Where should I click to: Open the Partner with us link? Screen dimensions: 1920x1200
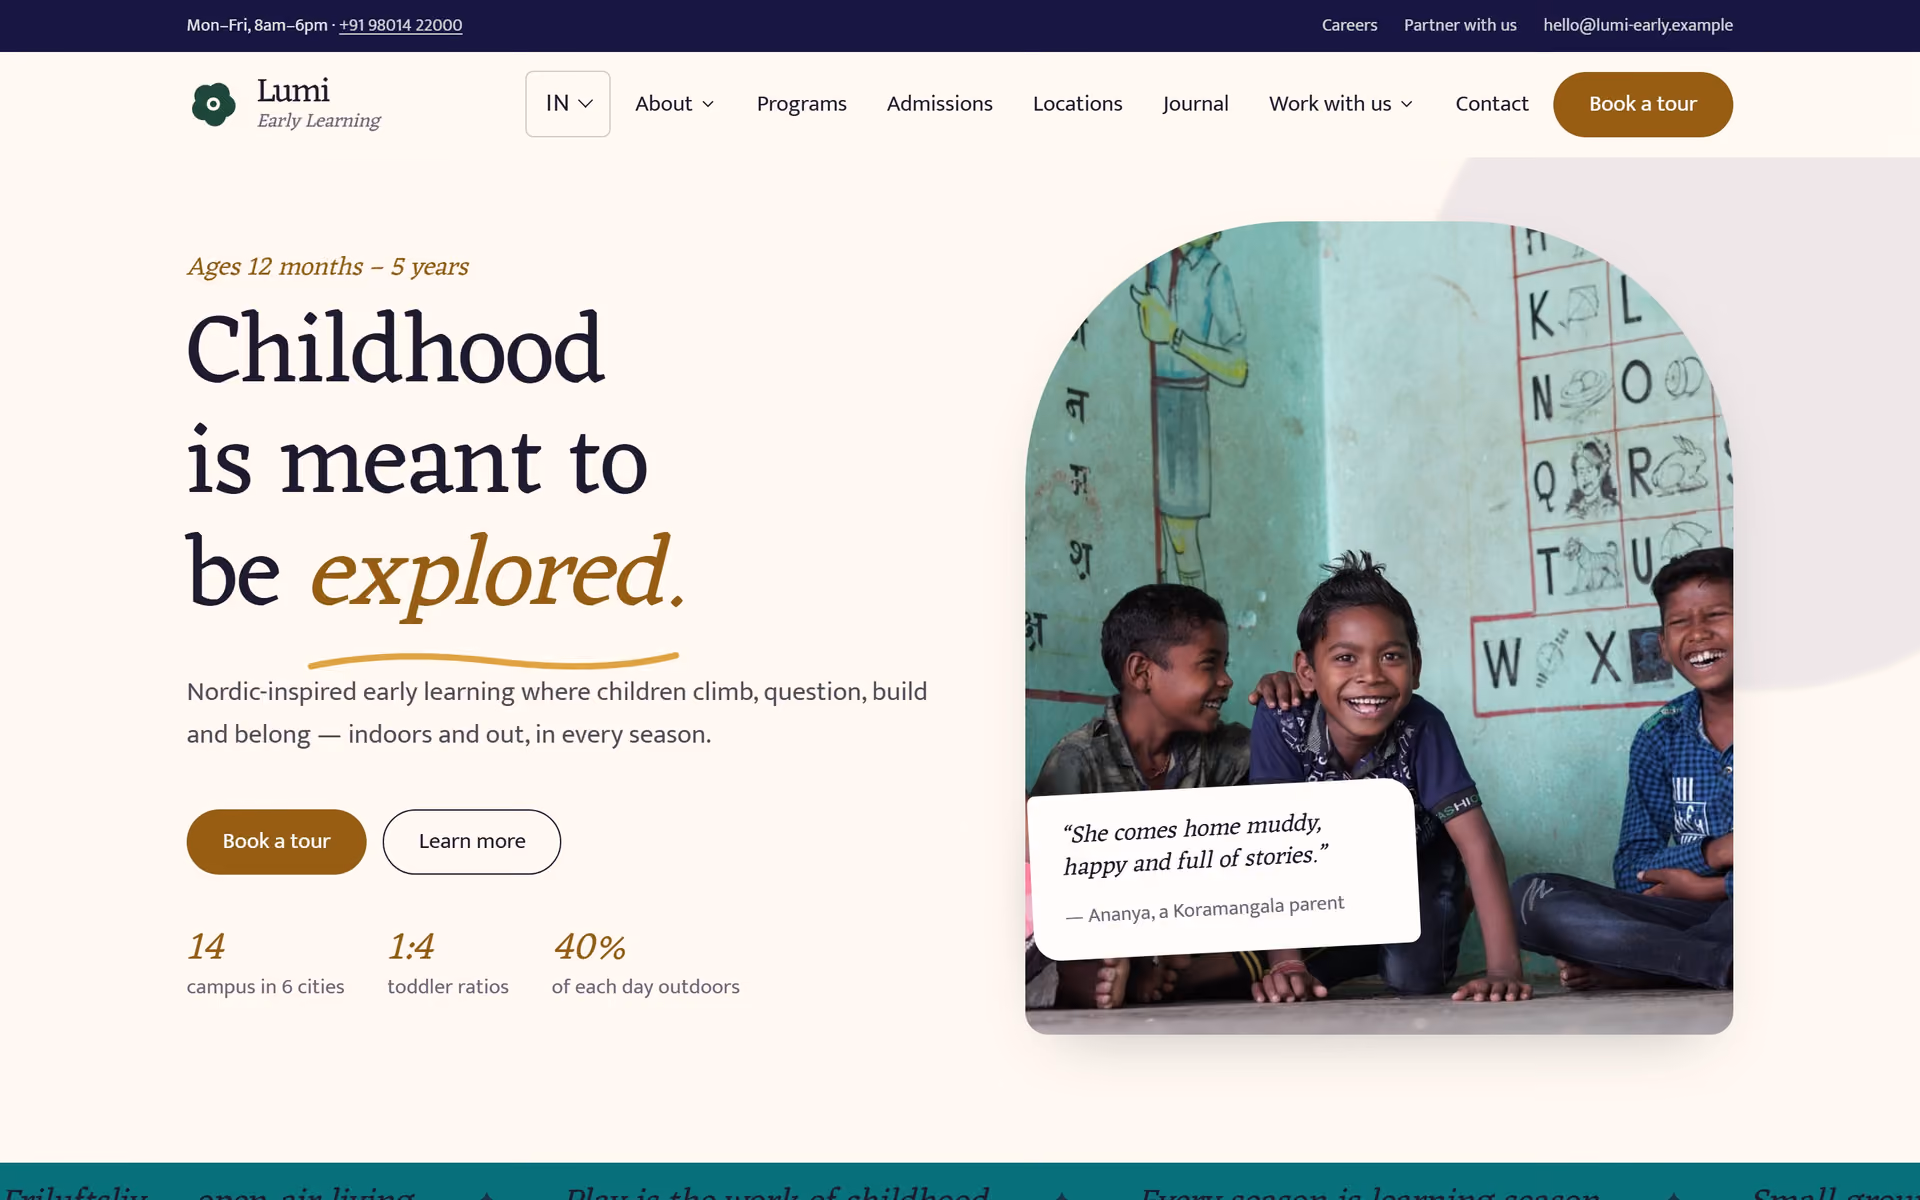pos(1460,25)
